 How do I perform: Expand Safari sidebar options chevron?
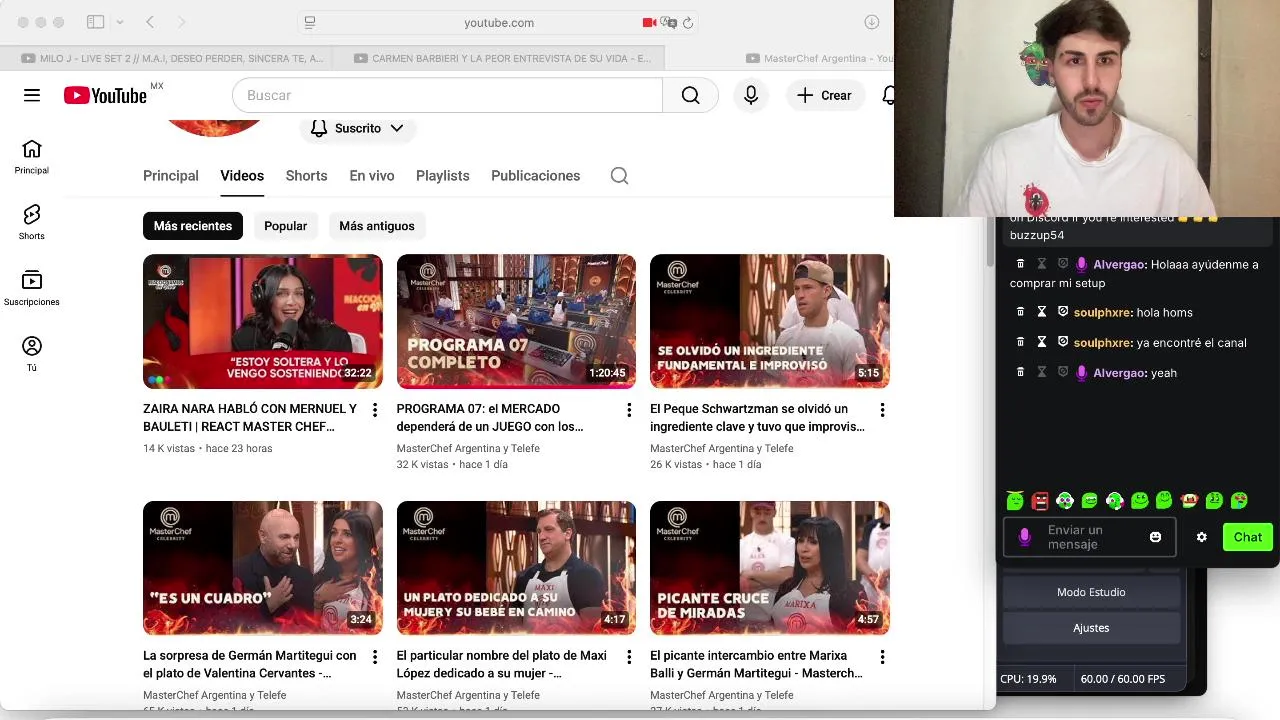pyautogui.click(x=119, y=22)
